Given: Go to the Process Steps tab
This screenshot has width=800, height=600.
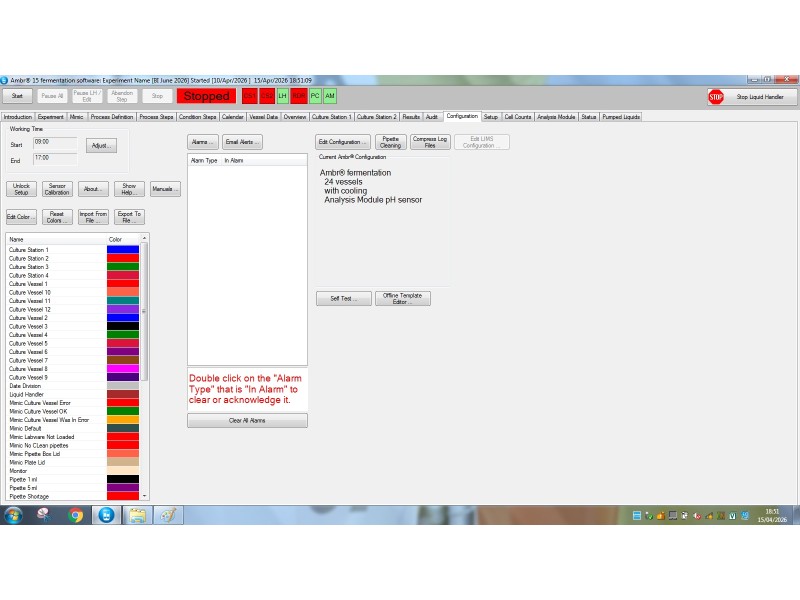Looking at the screenshot, I should 156,117.
